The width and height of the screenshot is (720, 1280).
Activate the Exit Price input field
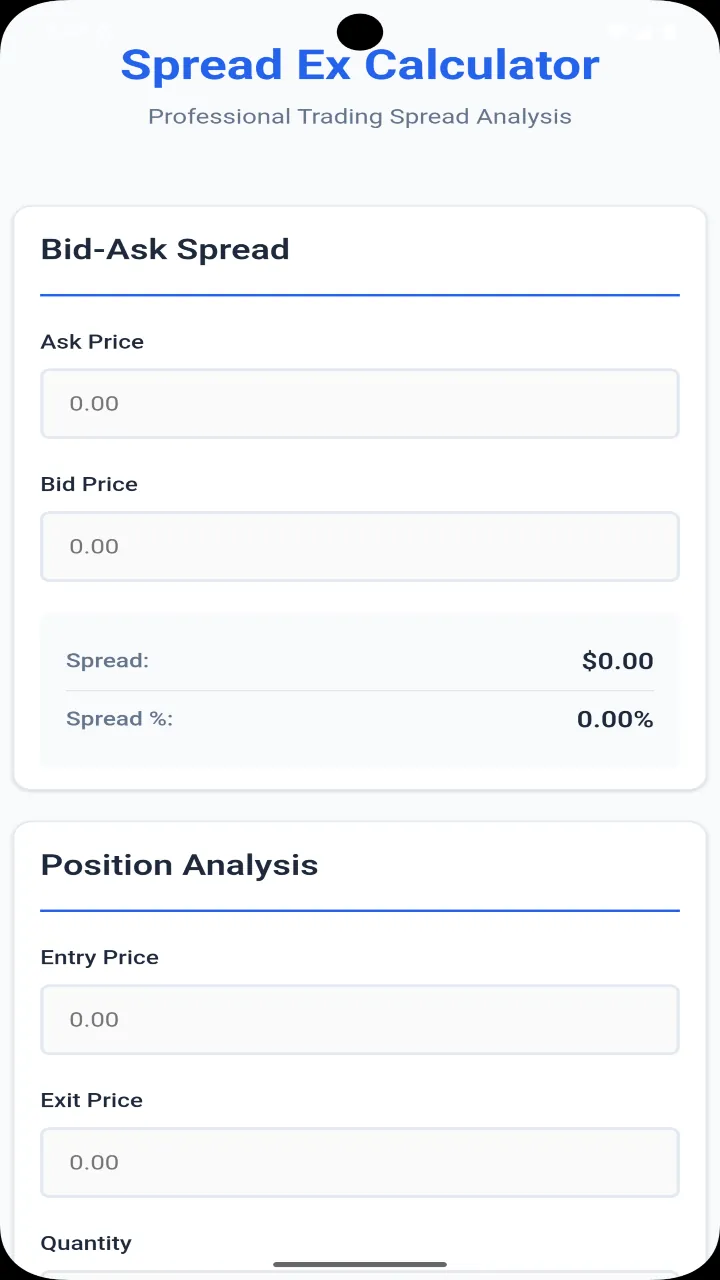click(x=360, y=1163)
